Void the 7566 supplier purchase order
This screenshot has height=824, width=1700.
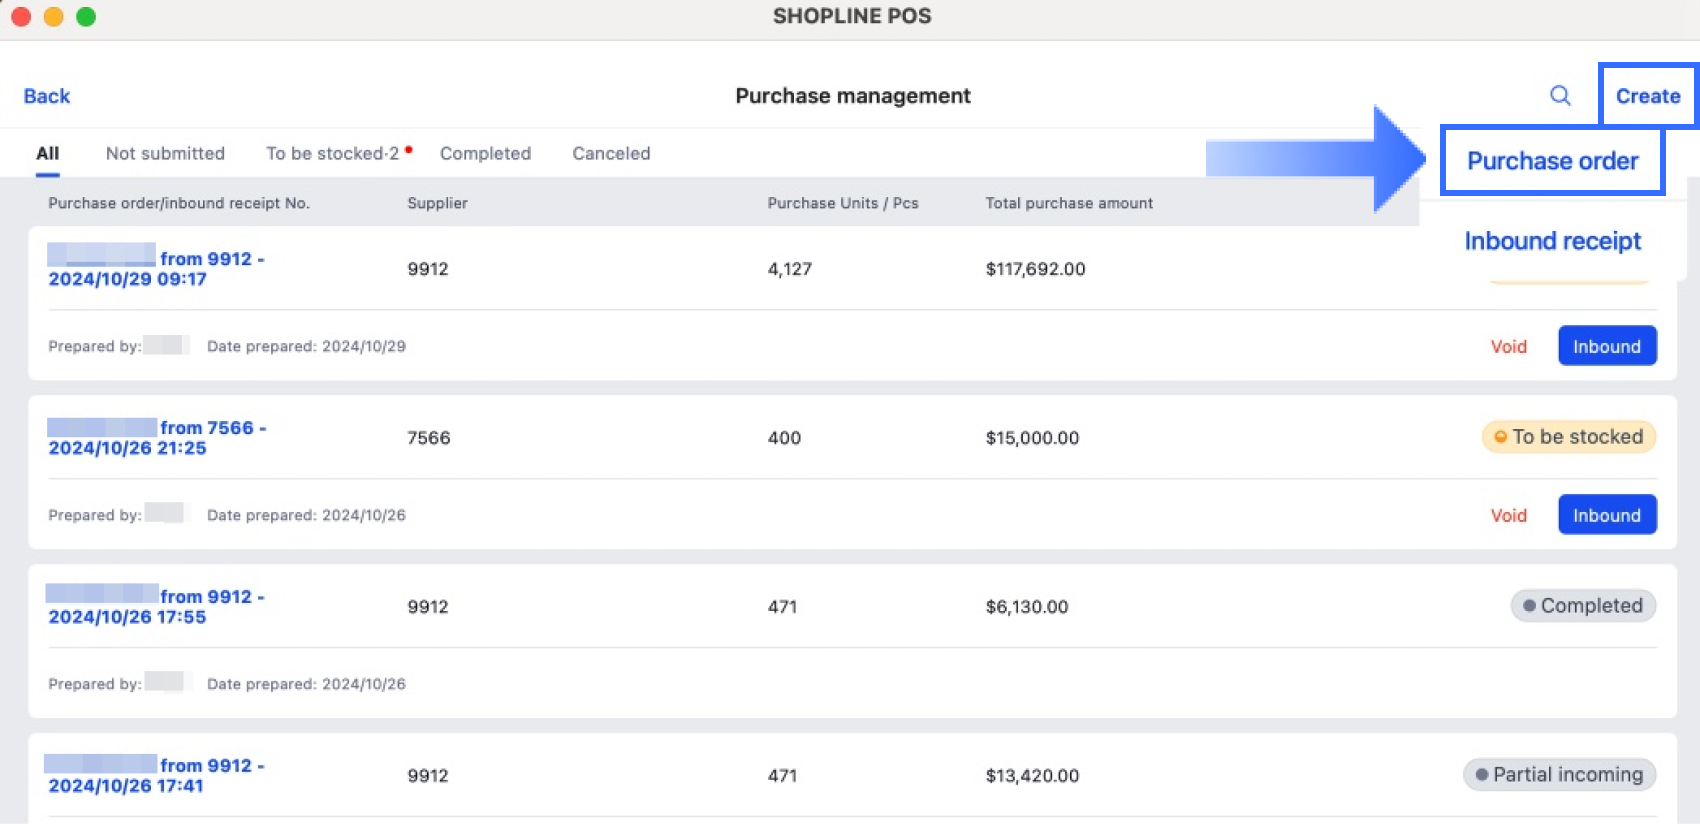[x=1508, y=515]
